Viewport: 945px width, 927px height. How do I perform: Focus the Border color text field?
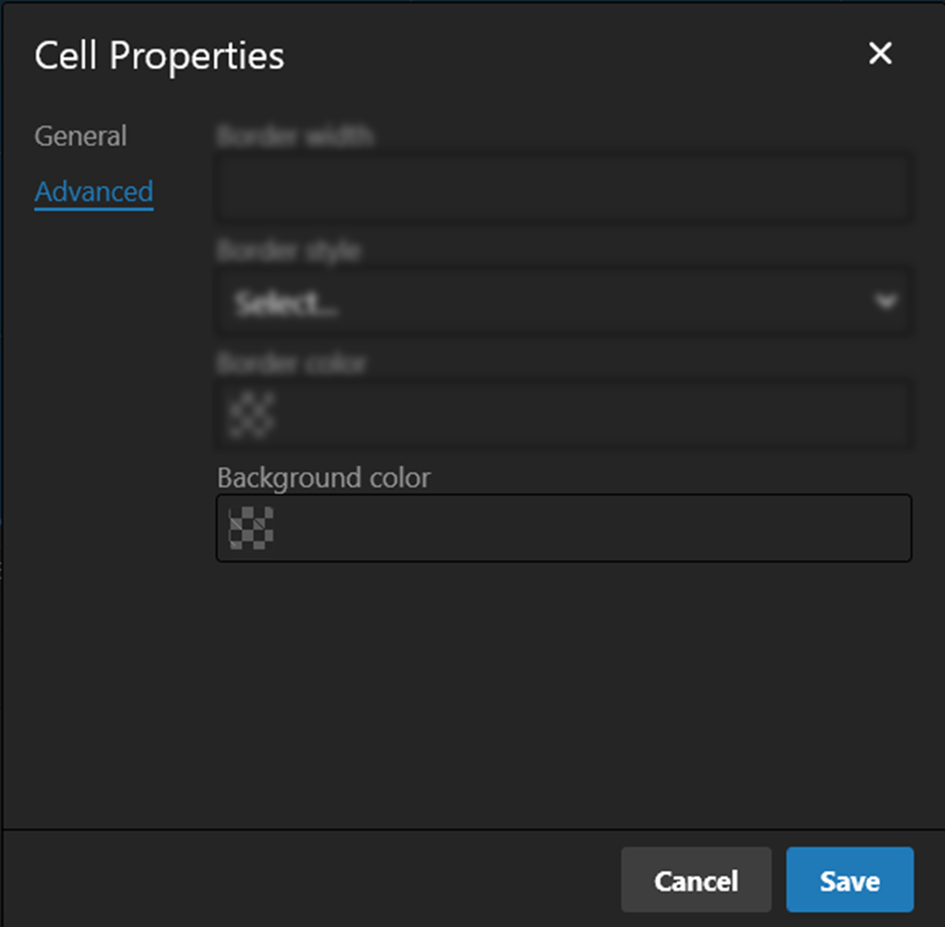pyautogui.click(x=592, y=415)
